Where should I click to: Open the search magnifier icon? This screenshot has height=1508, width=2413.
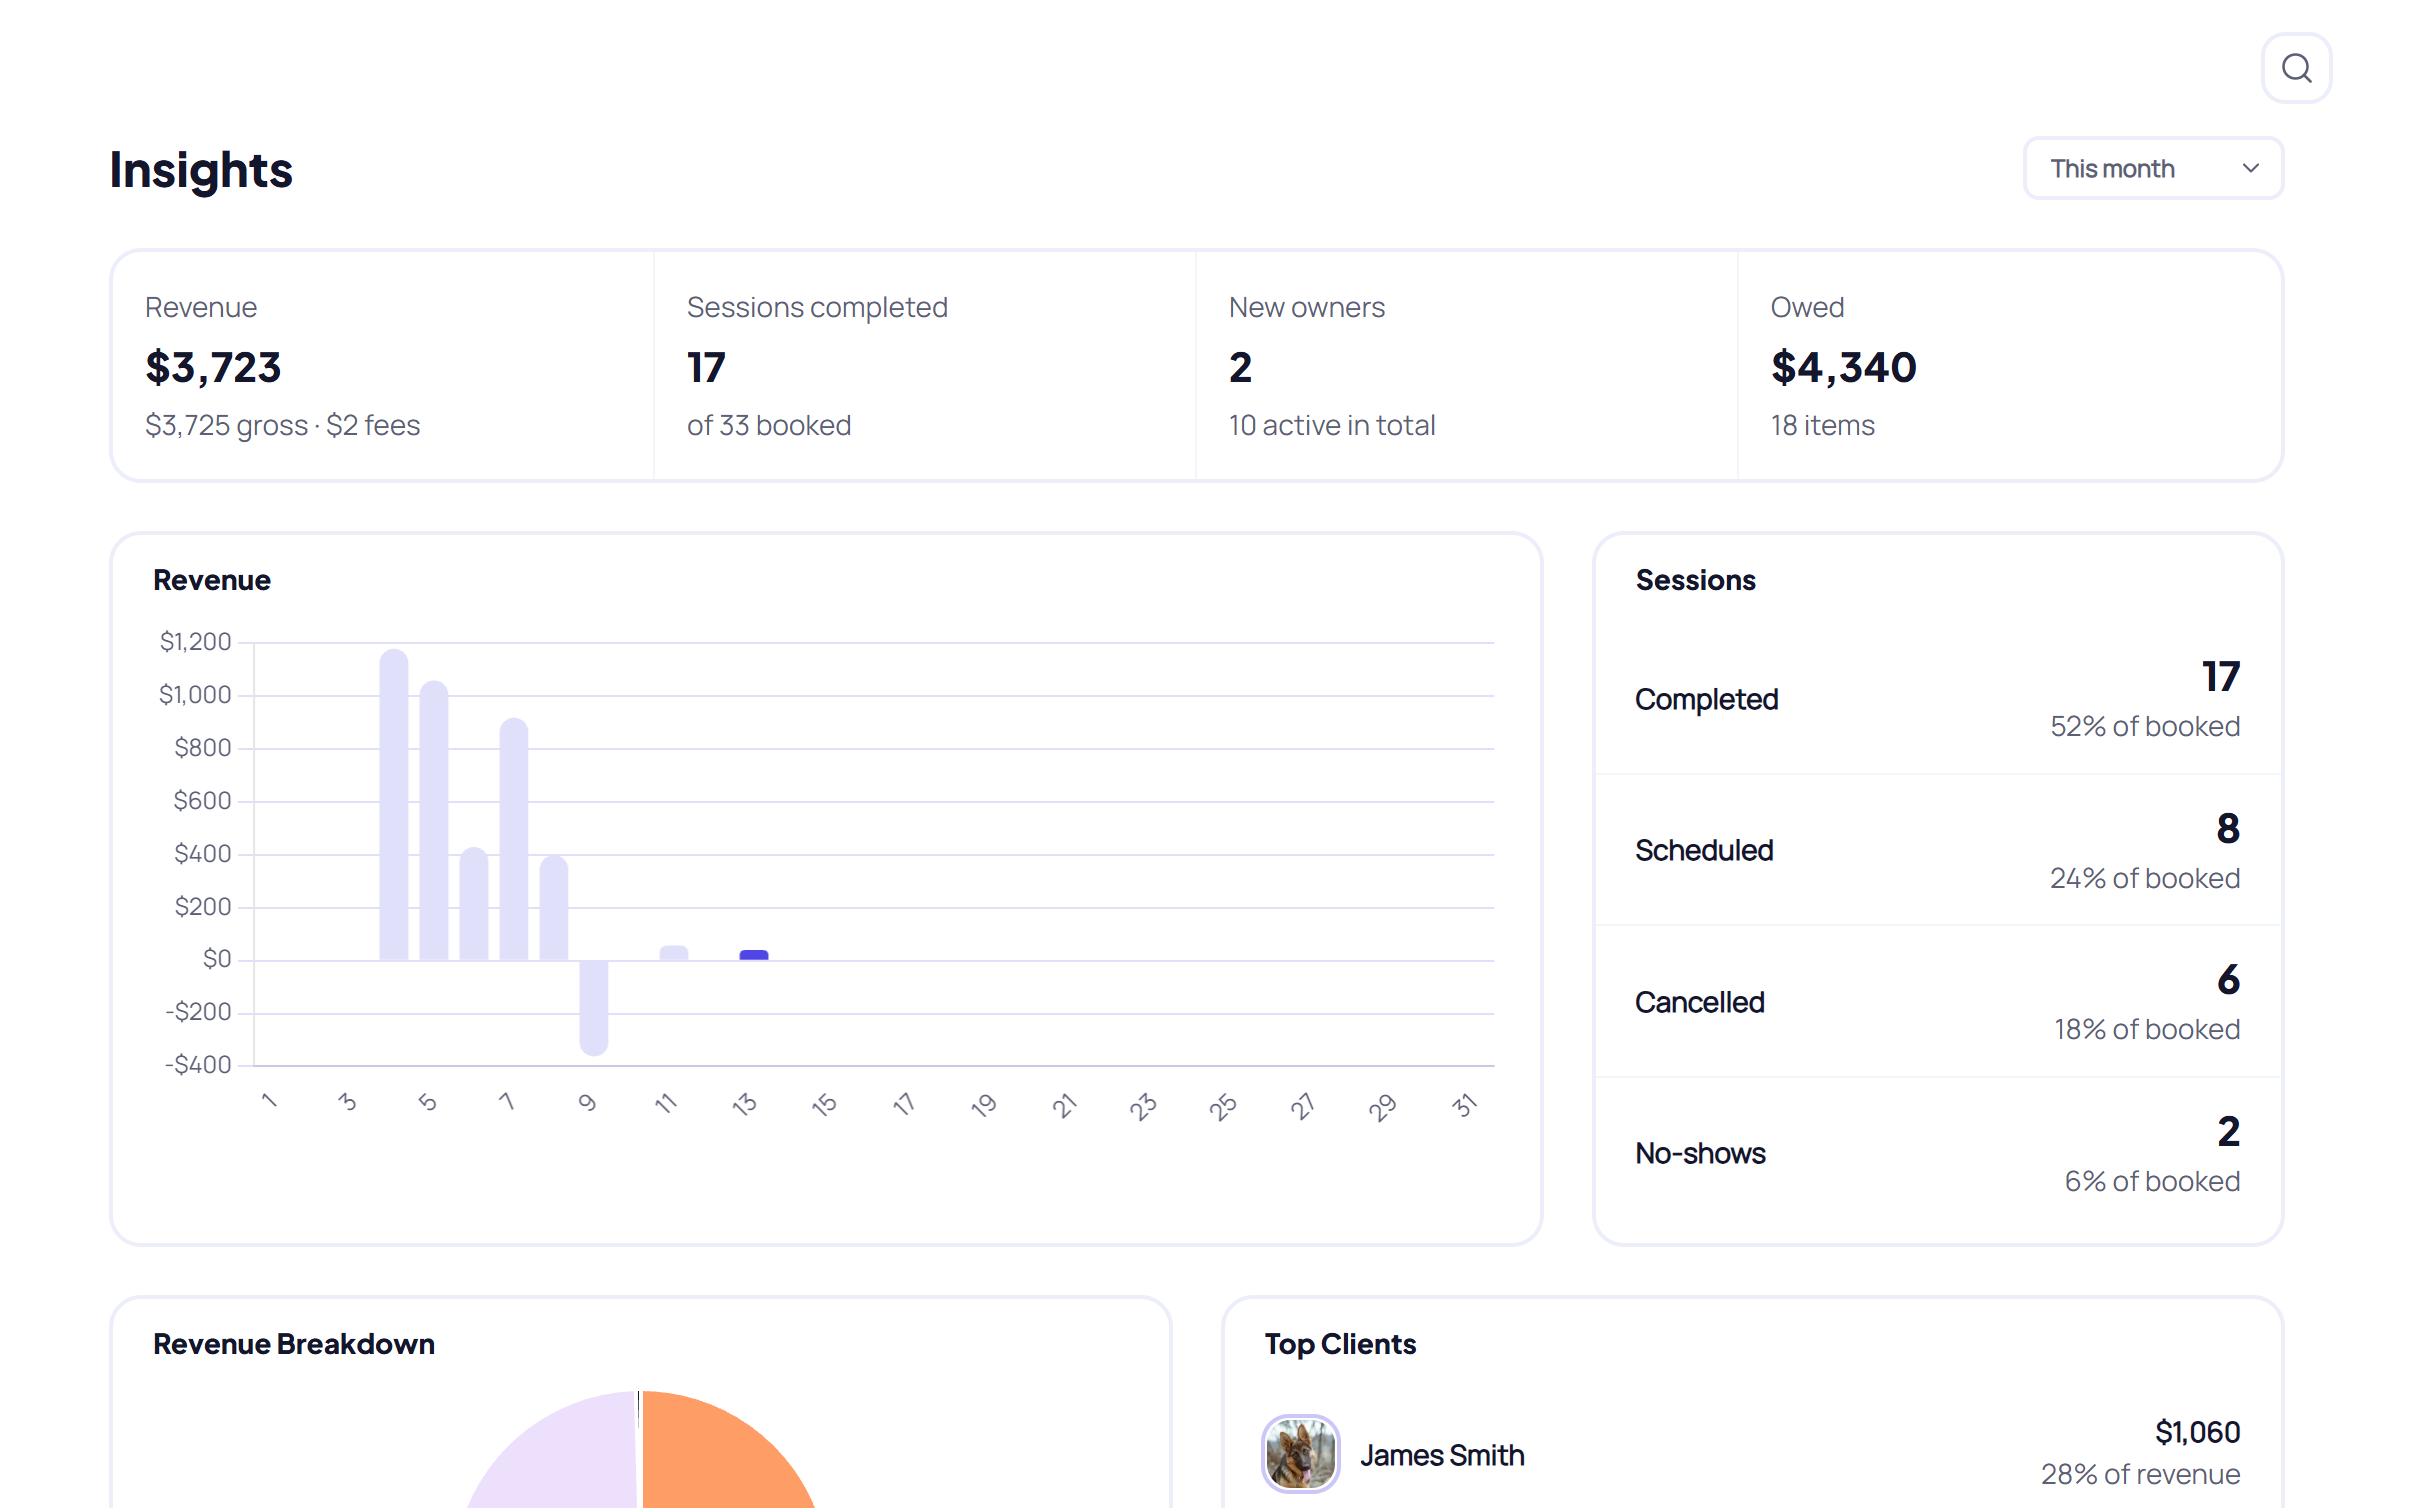click(2296, 68)
